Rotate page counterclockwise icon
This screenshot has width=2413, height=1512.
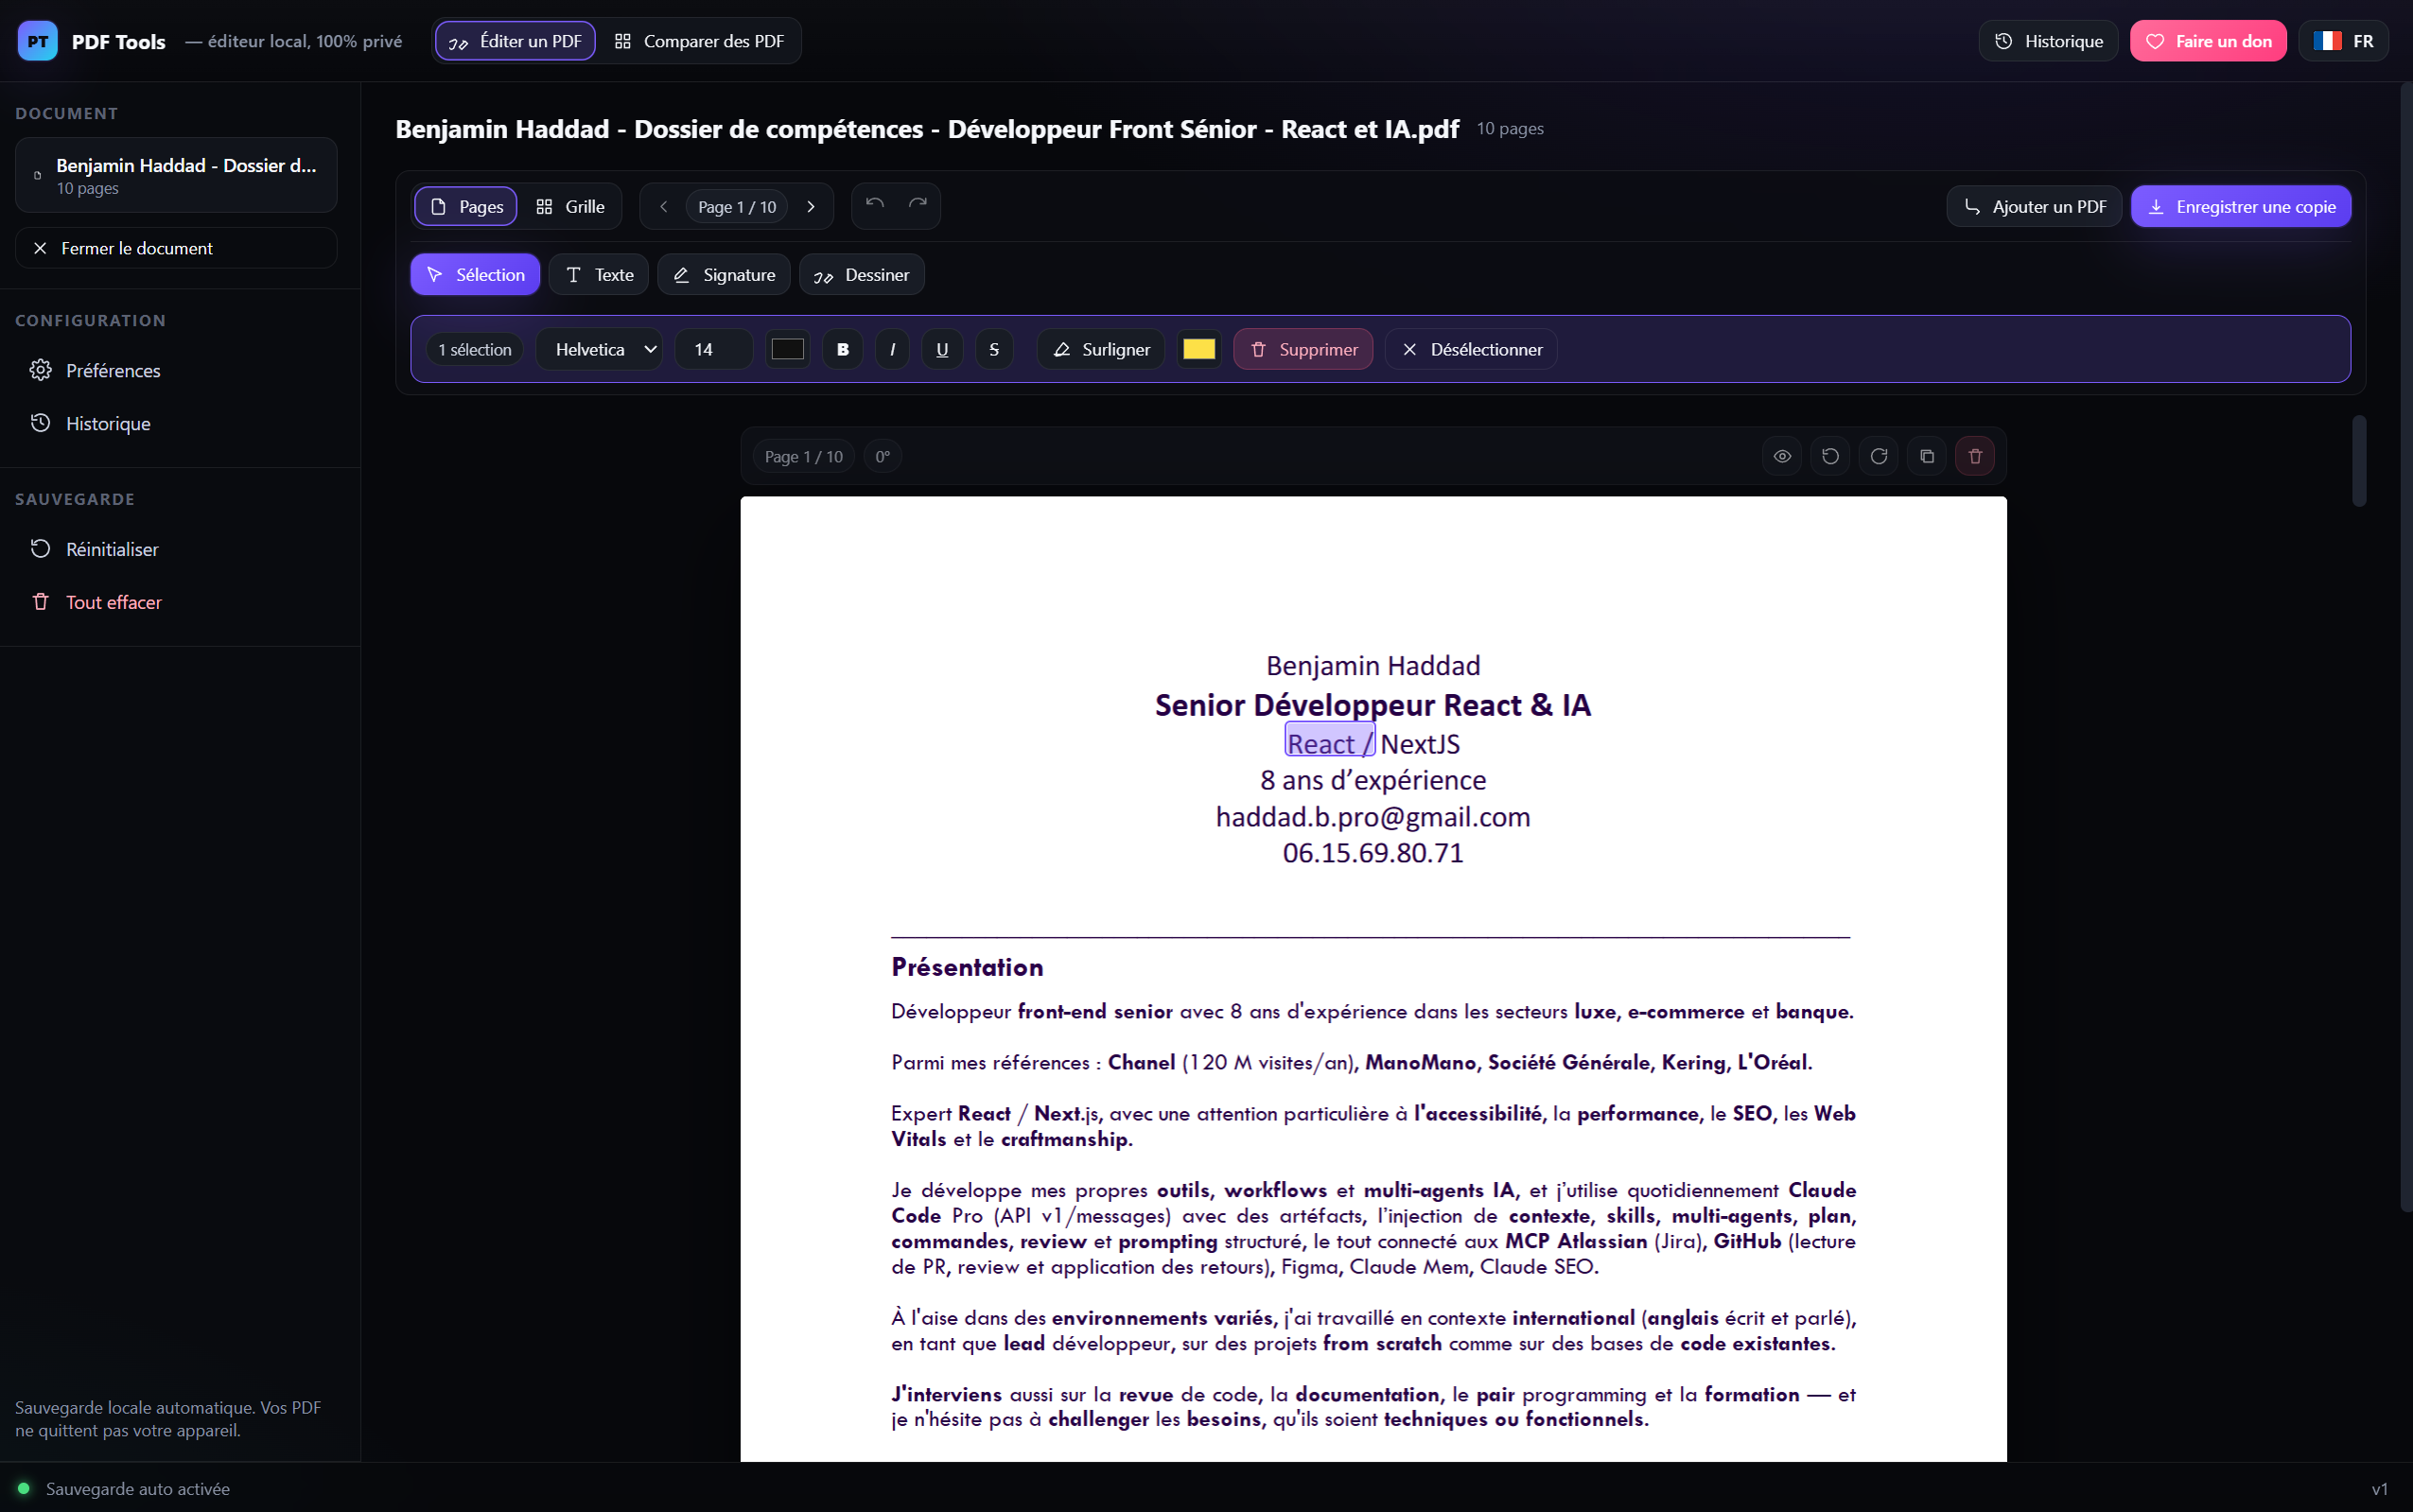point(1830,457)
